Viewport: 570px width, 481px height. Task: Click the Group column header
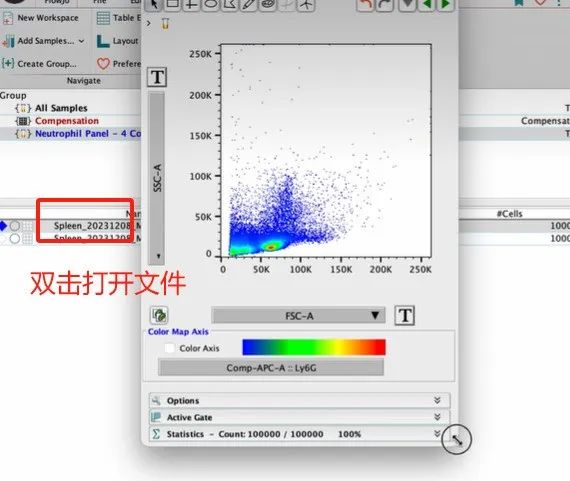pos(13,96)
